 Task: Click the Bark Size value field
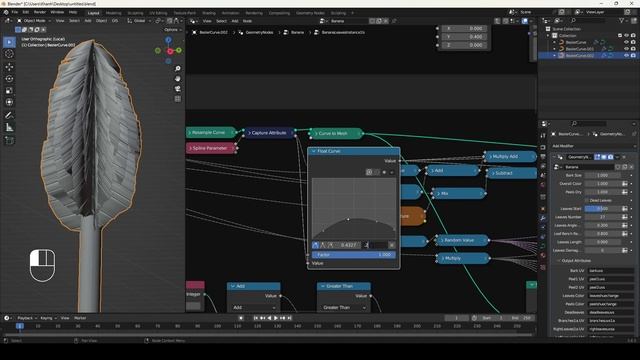pos(602,175)
